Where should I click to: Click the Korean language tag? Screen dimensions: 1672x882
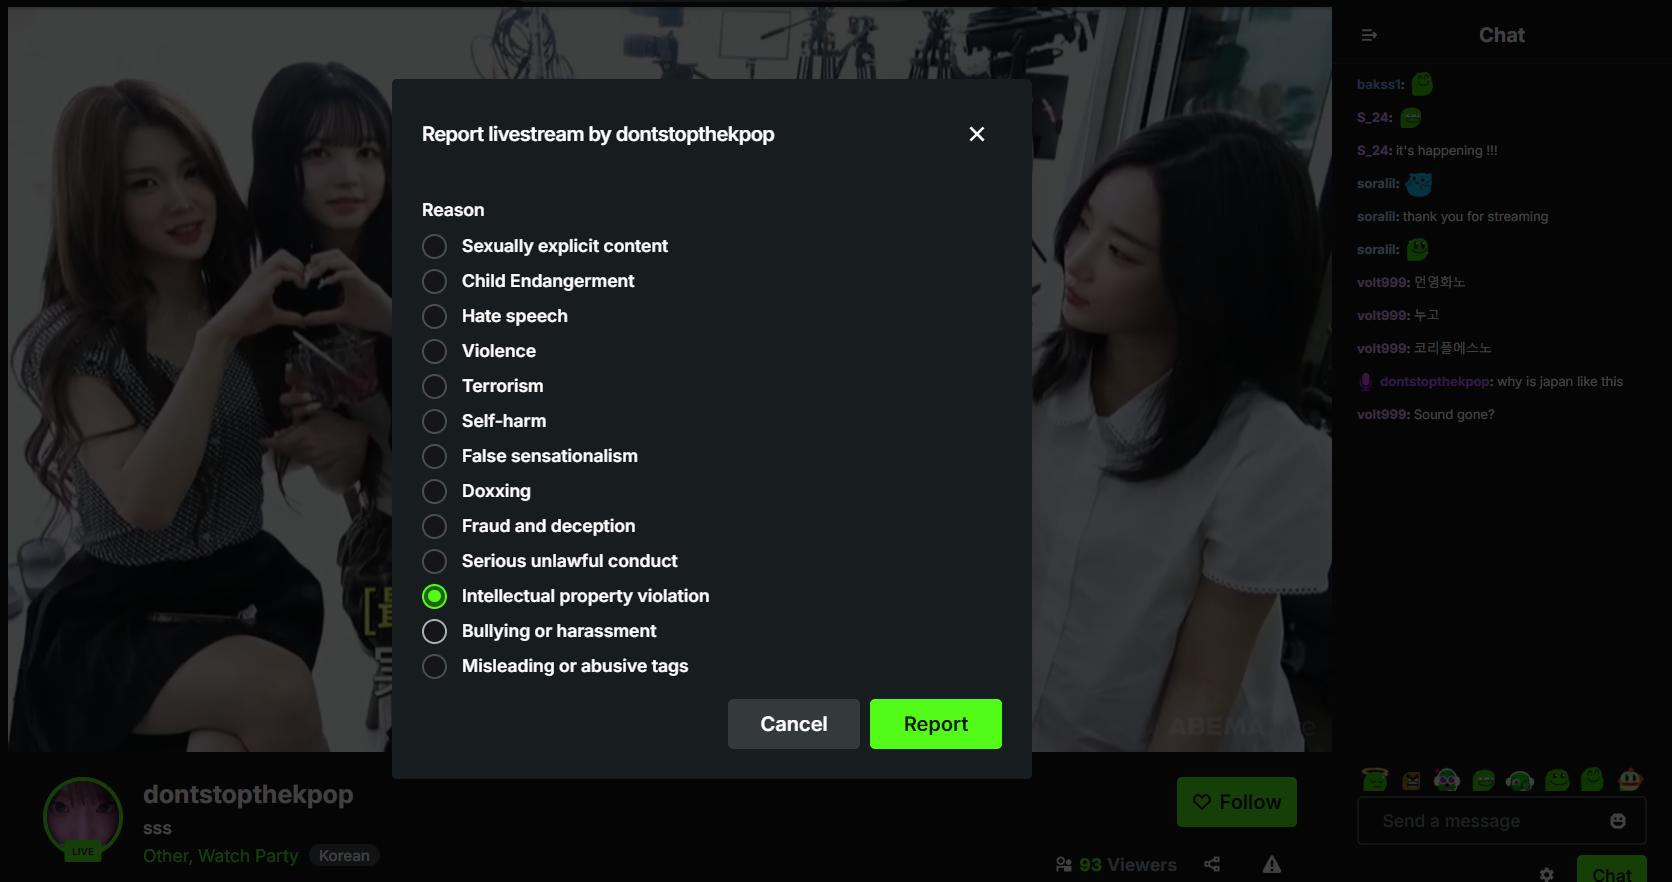coord(344,856)
